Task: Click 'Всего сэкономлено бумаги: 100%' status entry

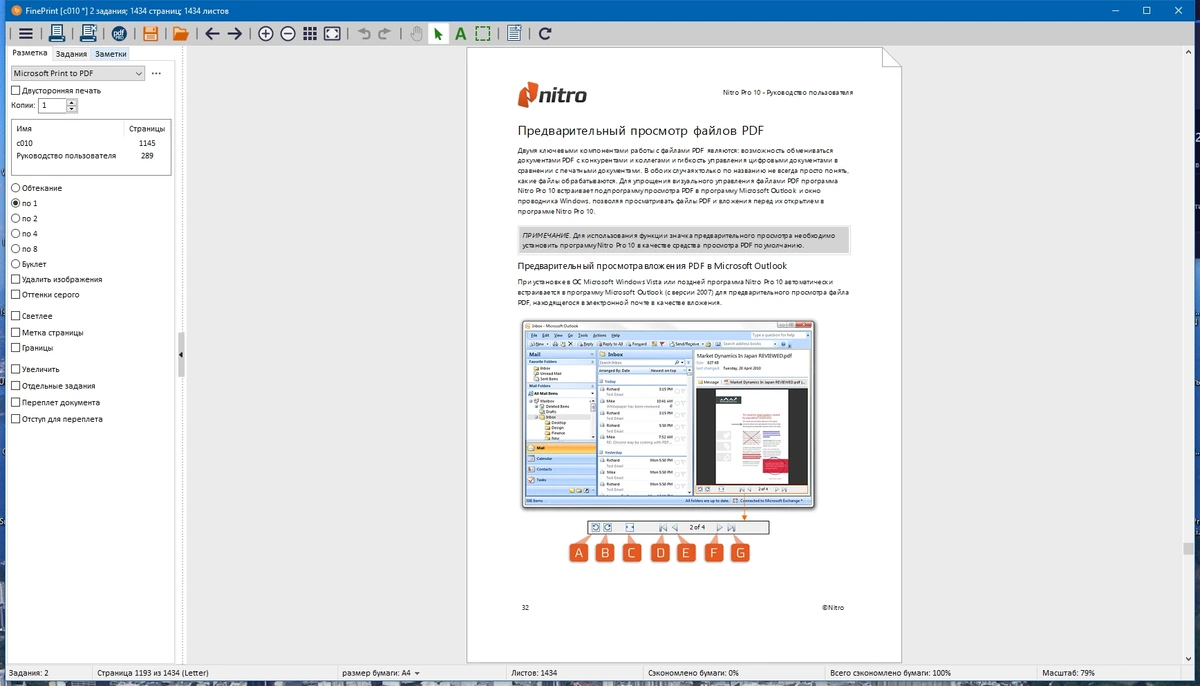Action: [891, 673]
